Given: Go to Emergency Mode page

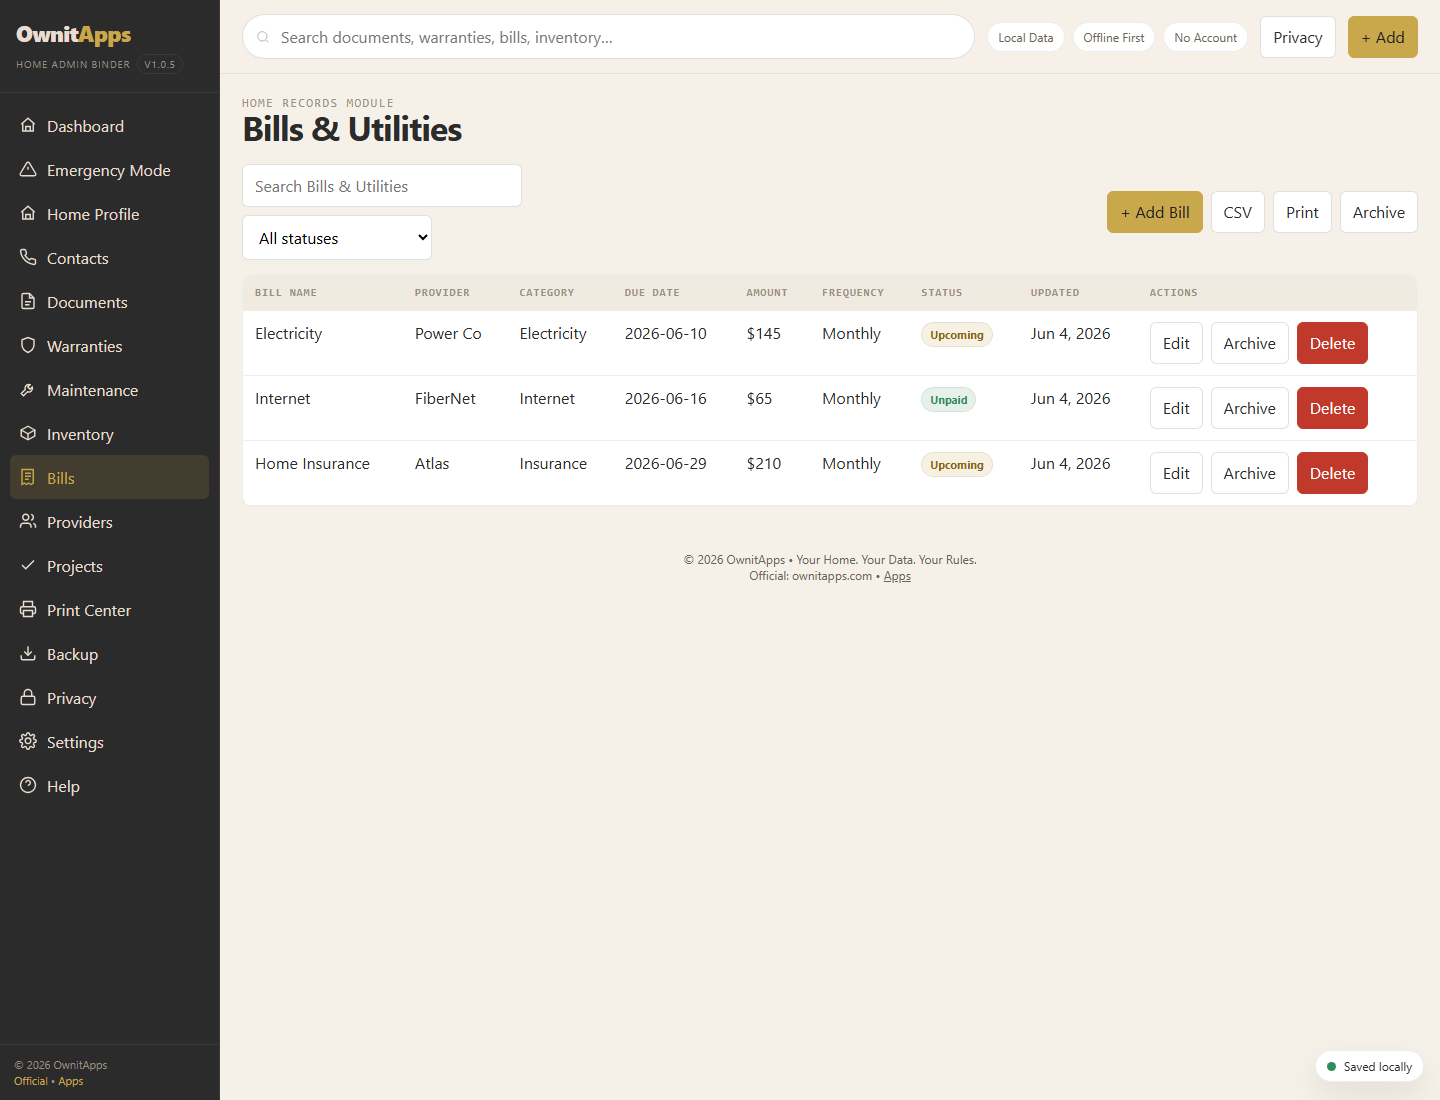Looking at the screenshot, I should [109, 170].
